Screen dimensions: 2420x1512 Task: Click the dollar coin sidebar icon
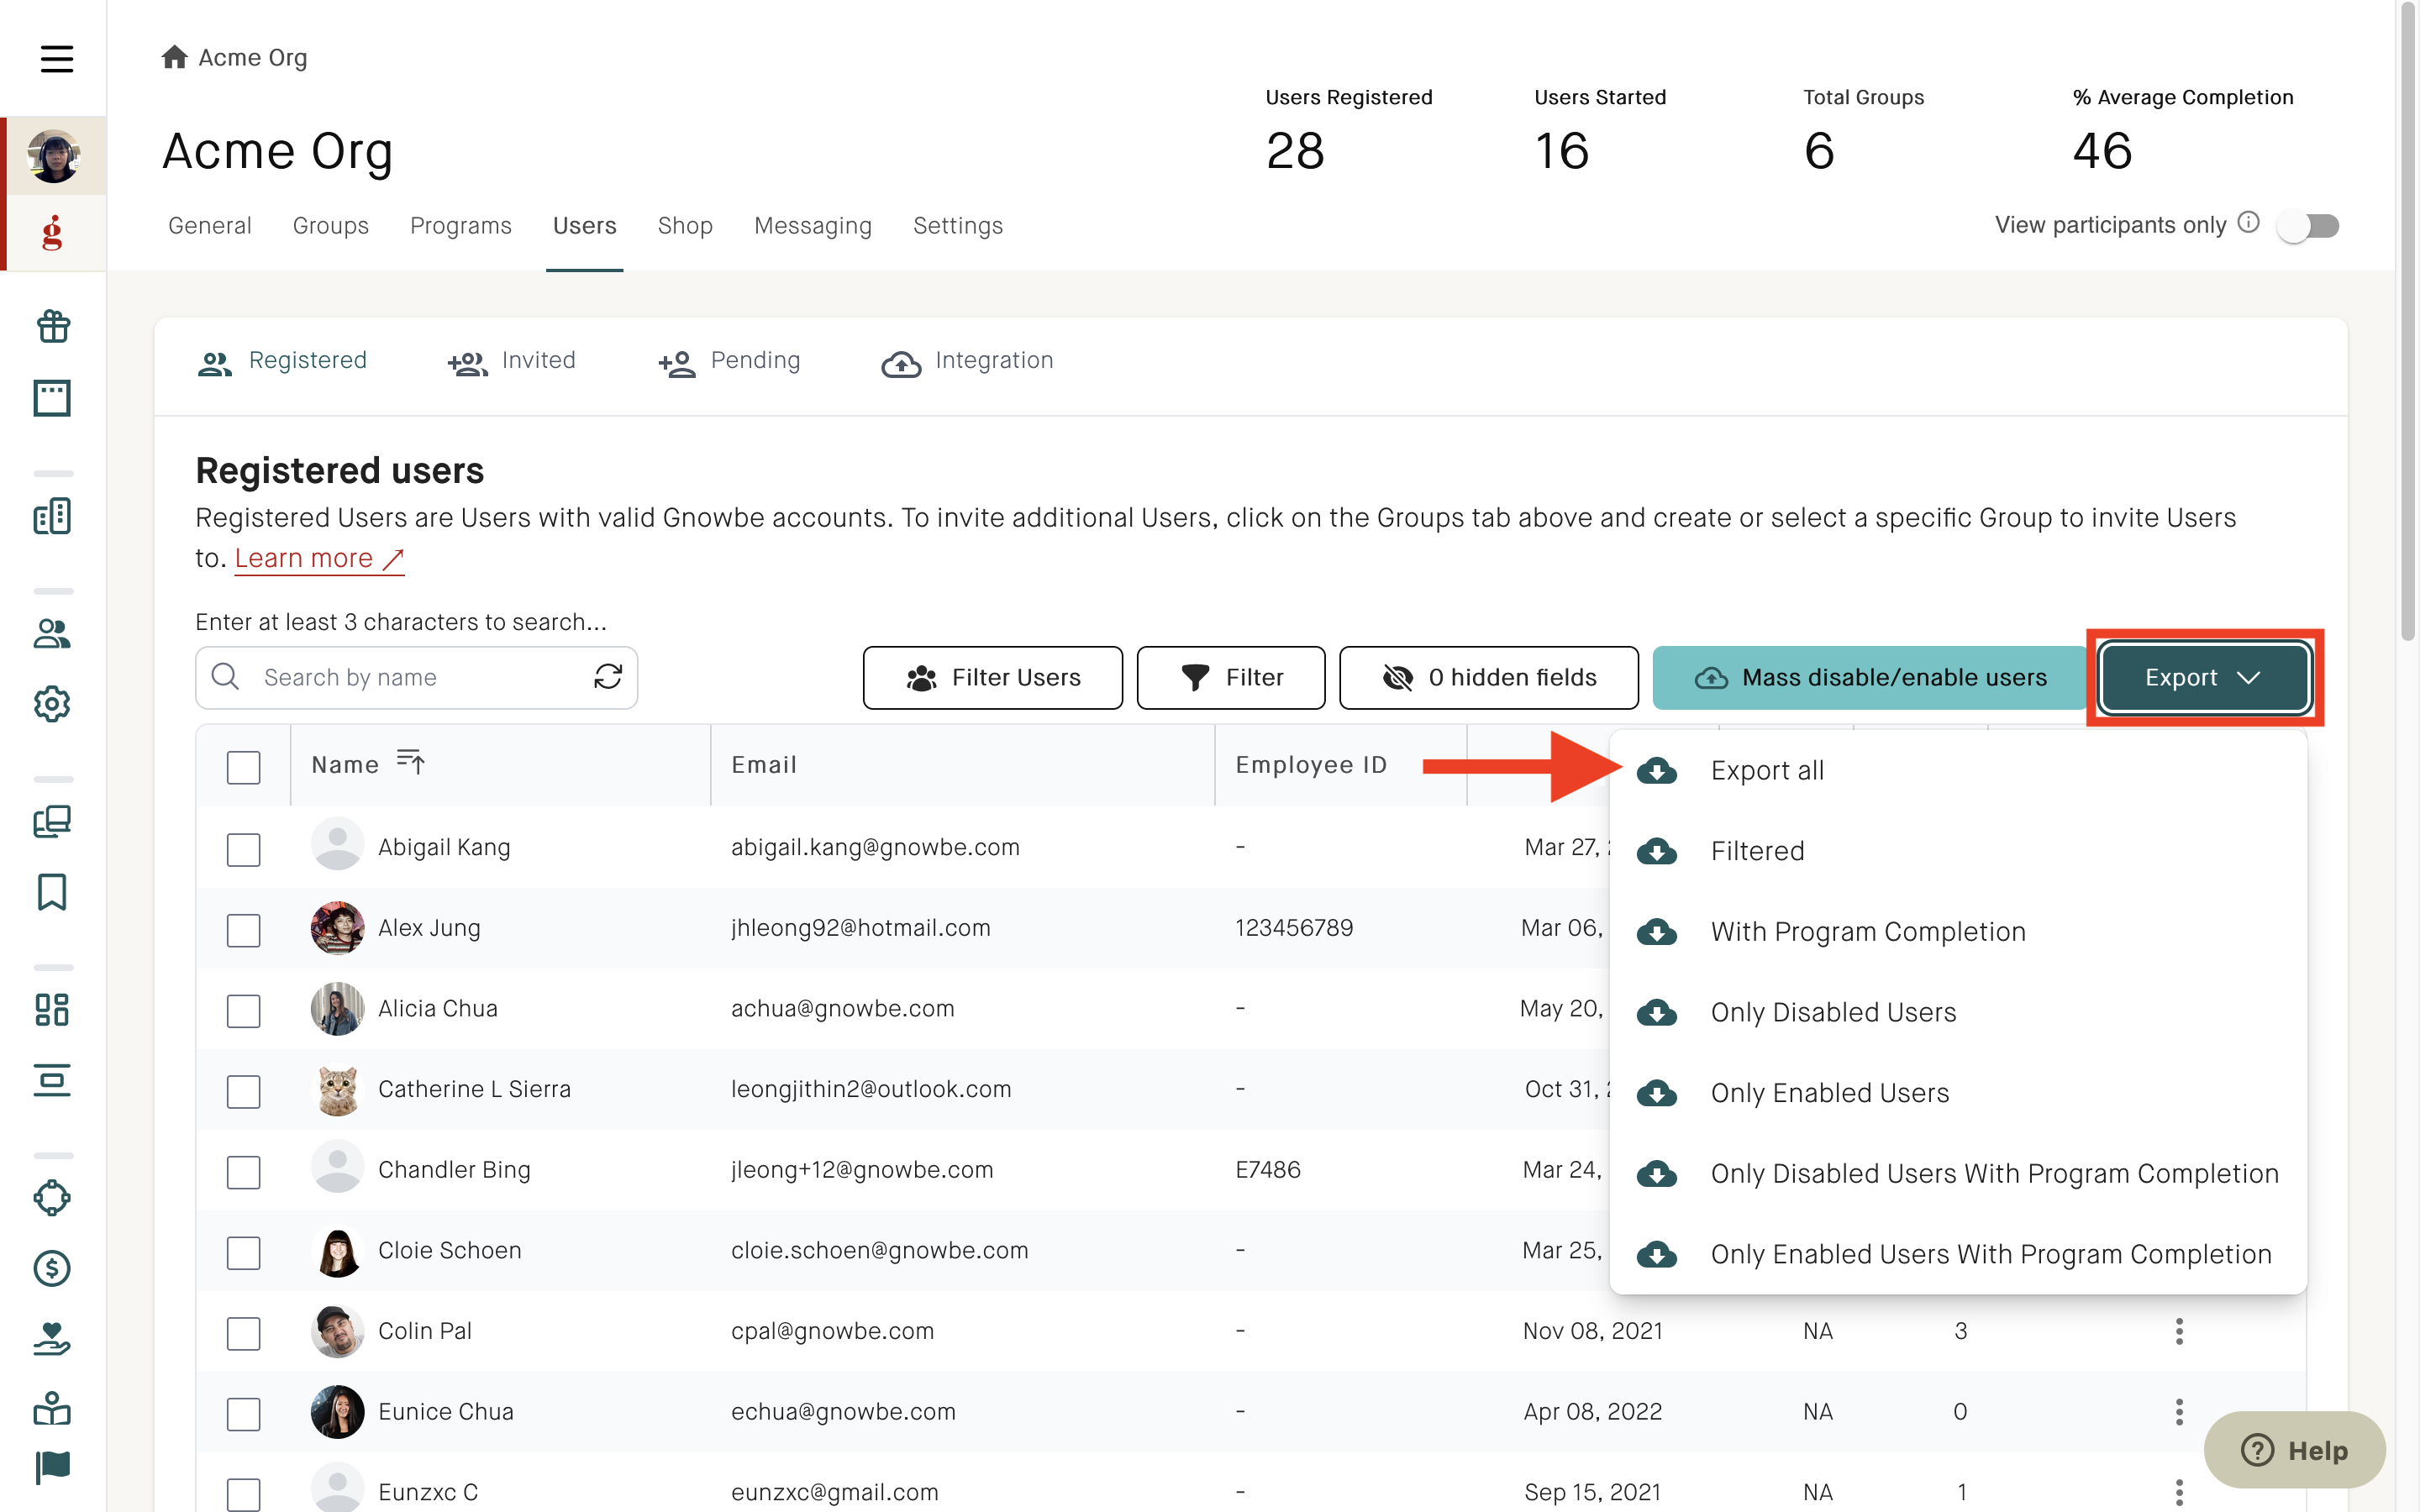click(52, 1268)
